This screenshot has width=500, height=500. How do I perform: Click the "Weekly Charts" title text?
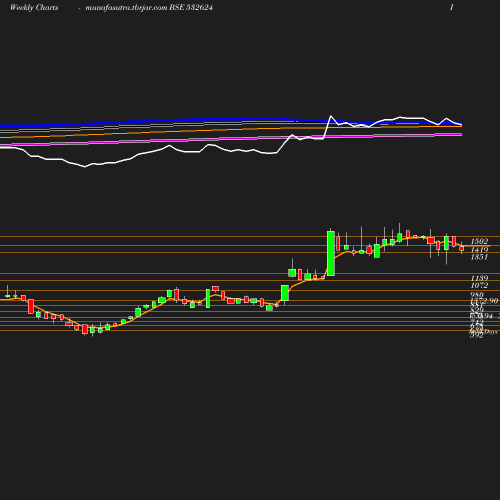pos(34,7)
